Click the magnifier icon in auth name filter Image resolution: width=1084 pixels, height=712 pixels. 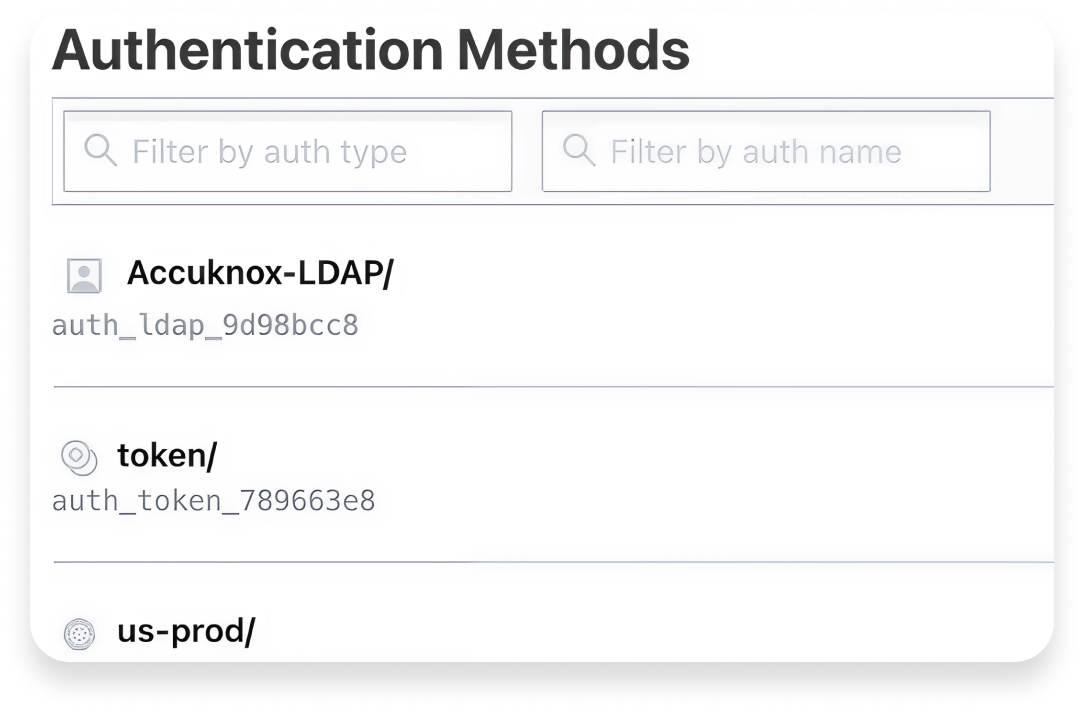point(578,150)
